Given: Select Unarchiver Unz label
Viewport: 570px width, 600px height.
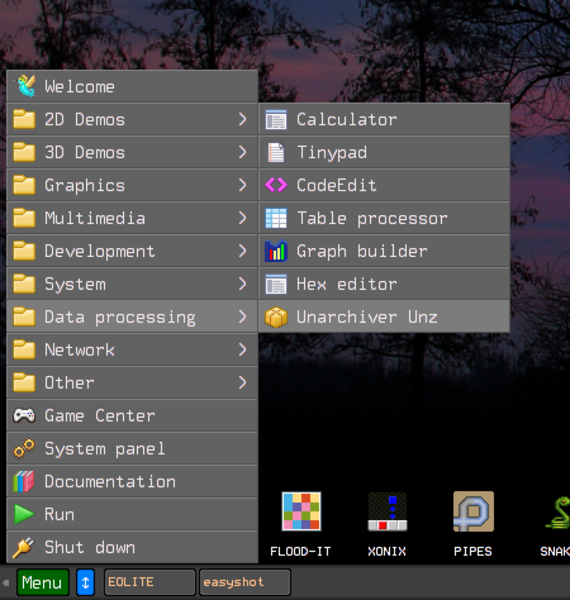Looking at the screenshot, I should point(367,317).
